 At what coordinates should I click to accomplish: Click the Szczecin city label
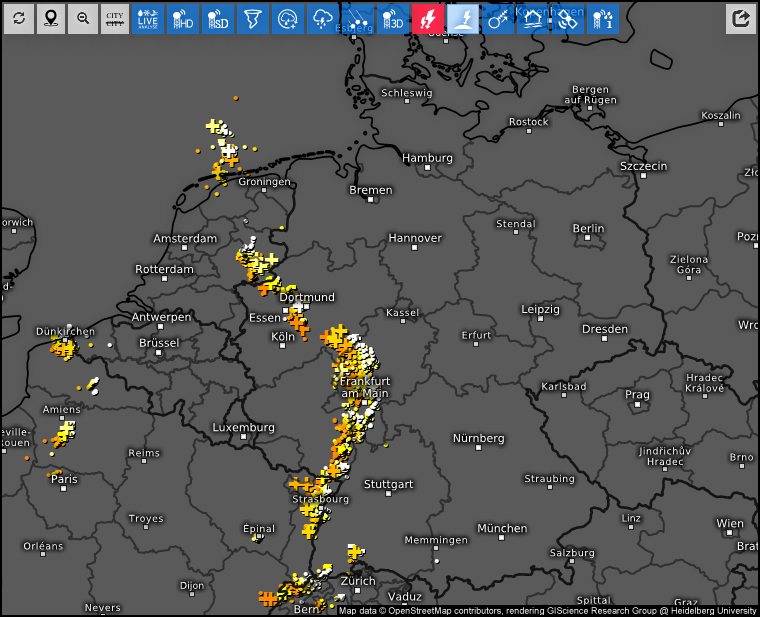pyautogui.click(x=643, y=166)
